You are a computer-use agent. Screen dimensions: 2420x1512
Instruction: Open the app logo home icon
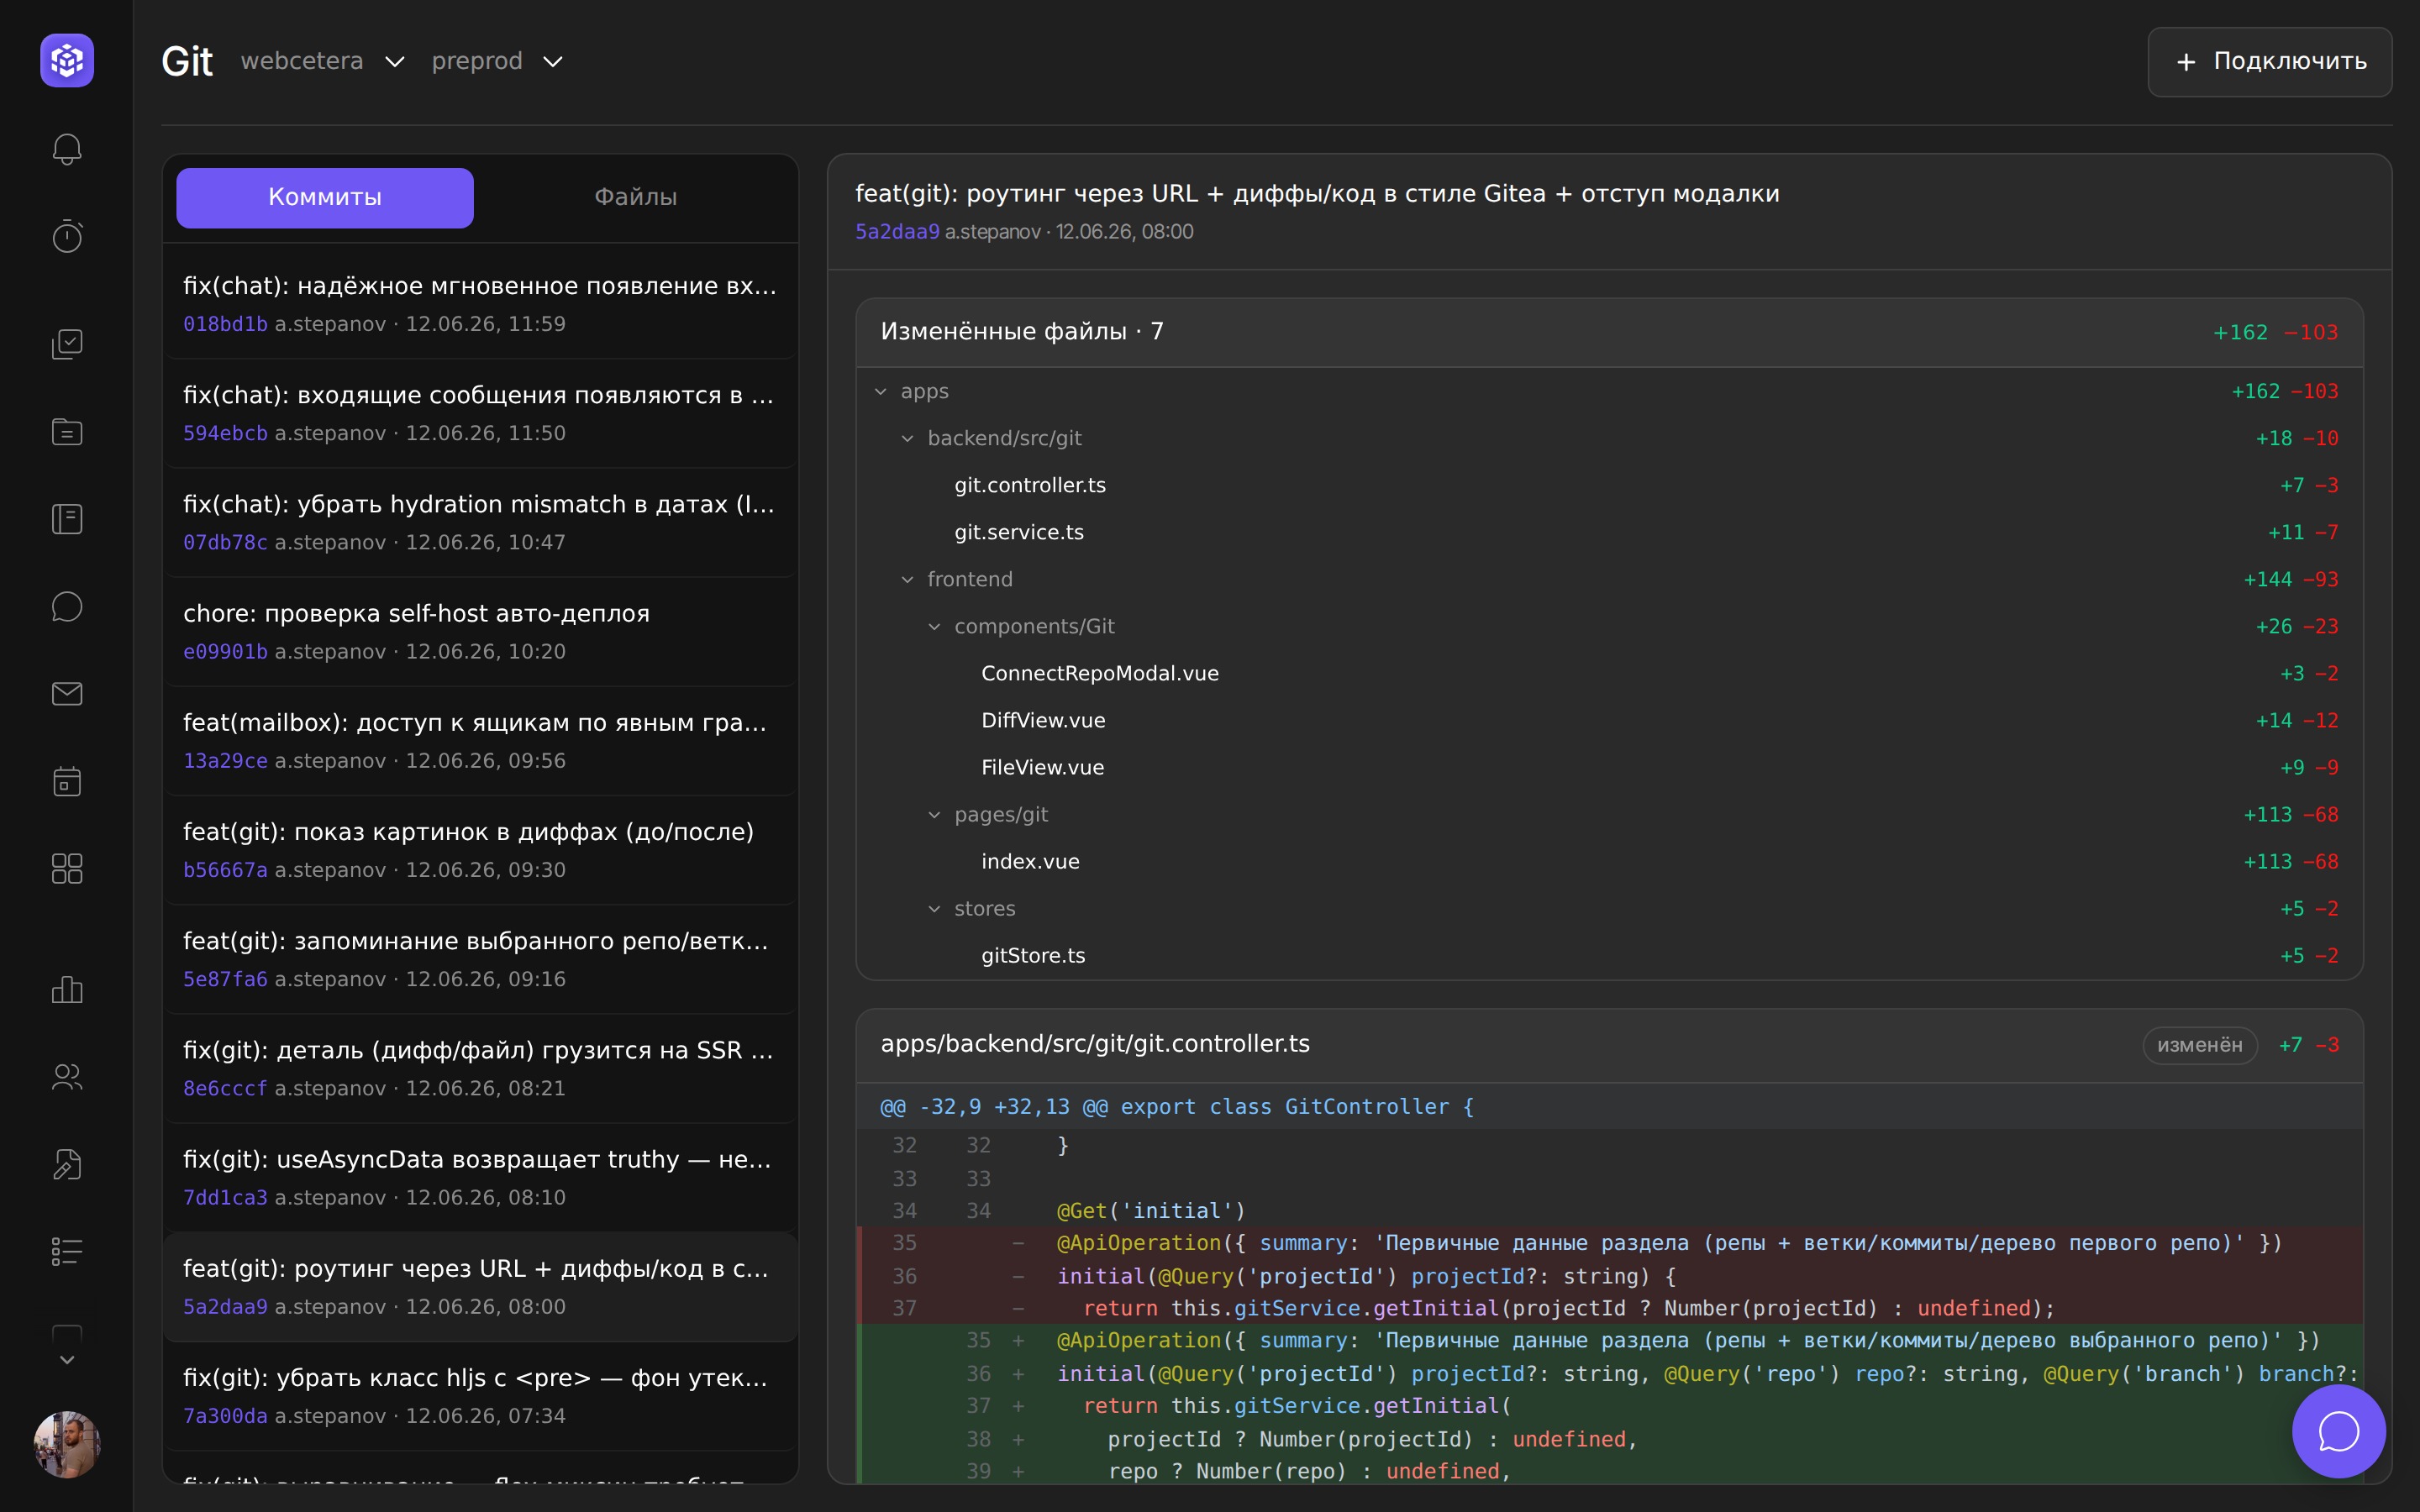point(67,61)
